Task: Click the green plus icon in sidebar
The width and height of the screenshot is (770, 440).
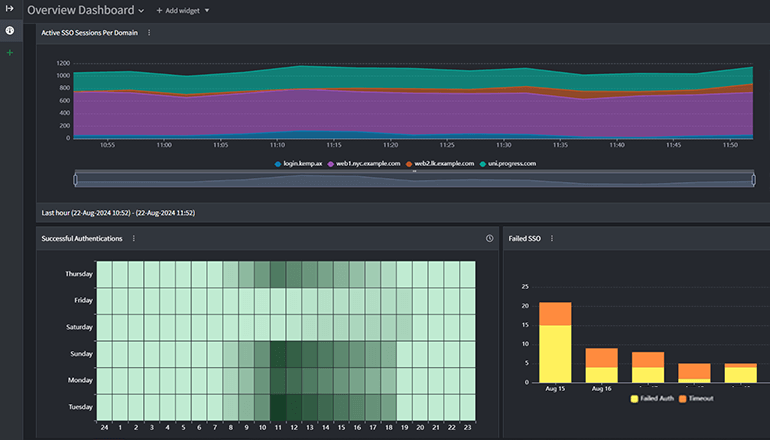Action: [10, 52]
